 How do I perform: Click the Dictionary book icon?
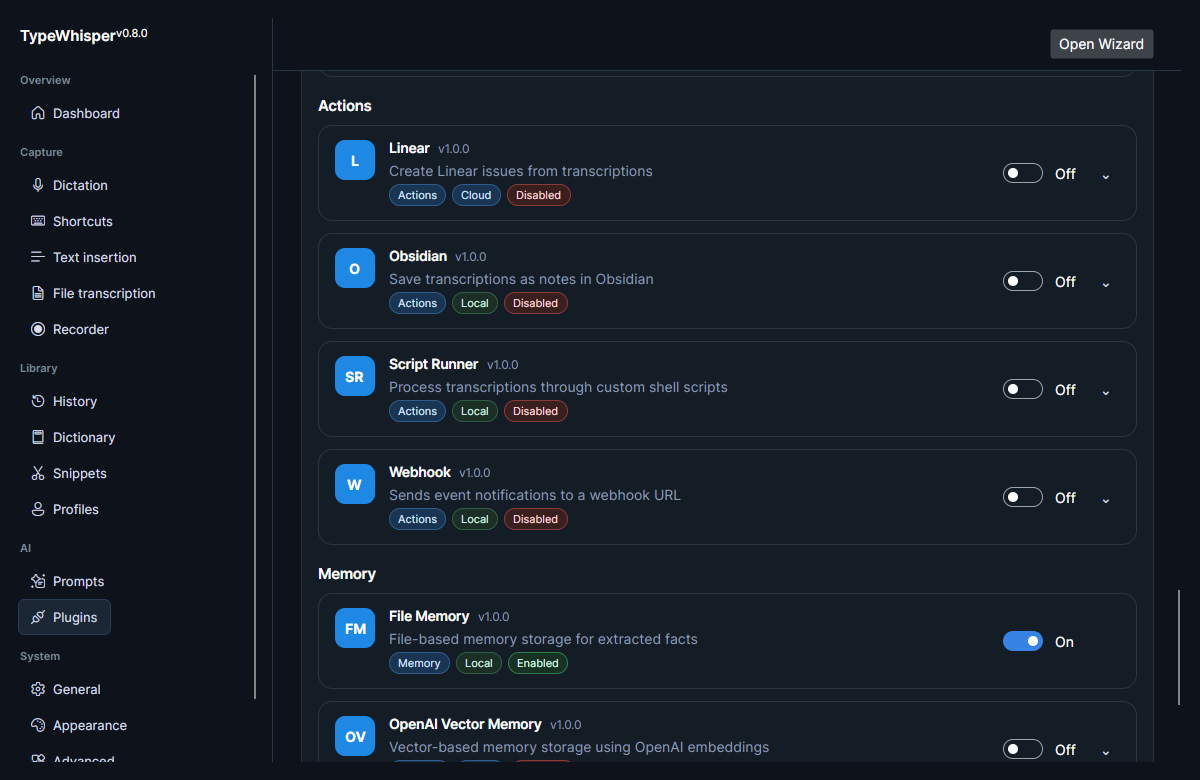point(38,437)
